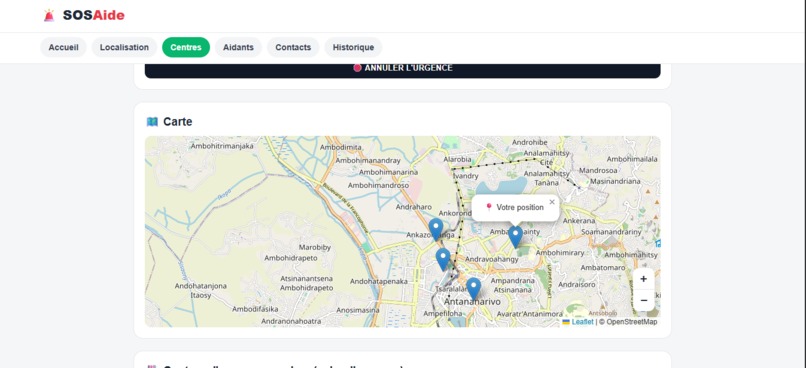Screen dimensions: 806x368
Task: Click the Ambohitrimanjaka label on map
Action: (x=222, y=146)
